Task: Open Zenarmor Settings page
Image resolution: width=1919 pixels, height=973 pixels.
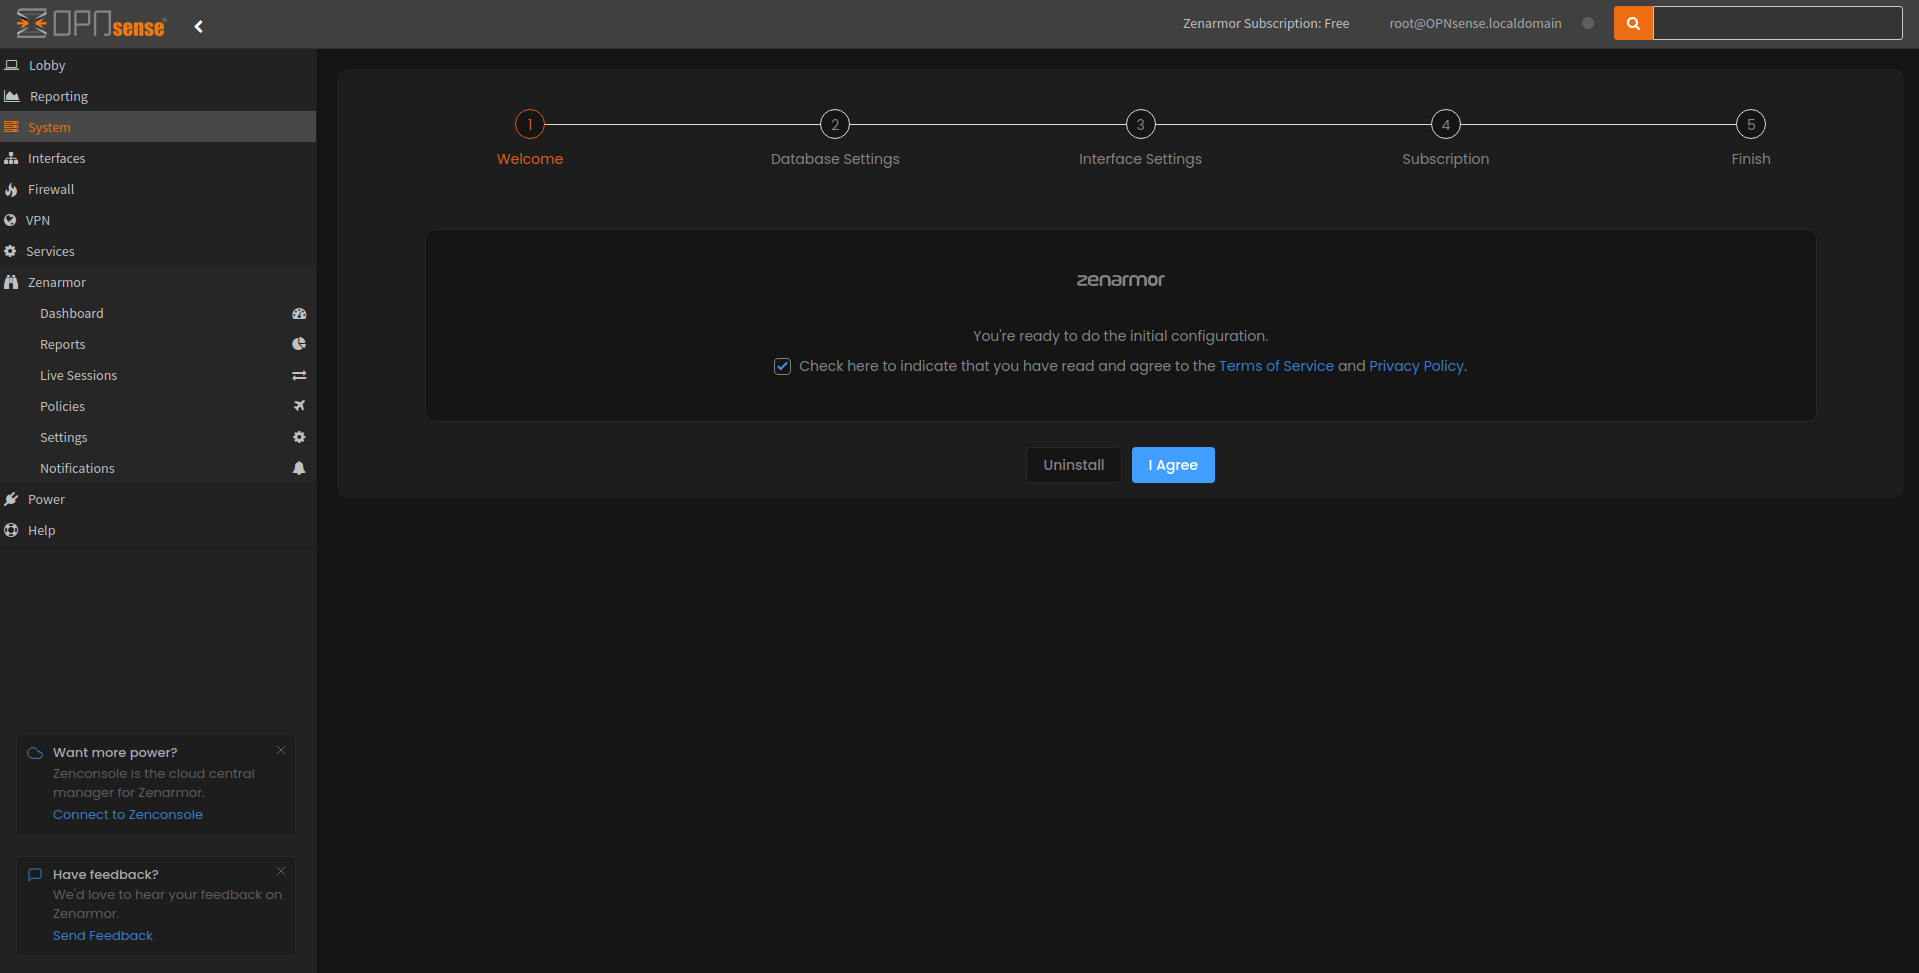Action: point(158,437)
